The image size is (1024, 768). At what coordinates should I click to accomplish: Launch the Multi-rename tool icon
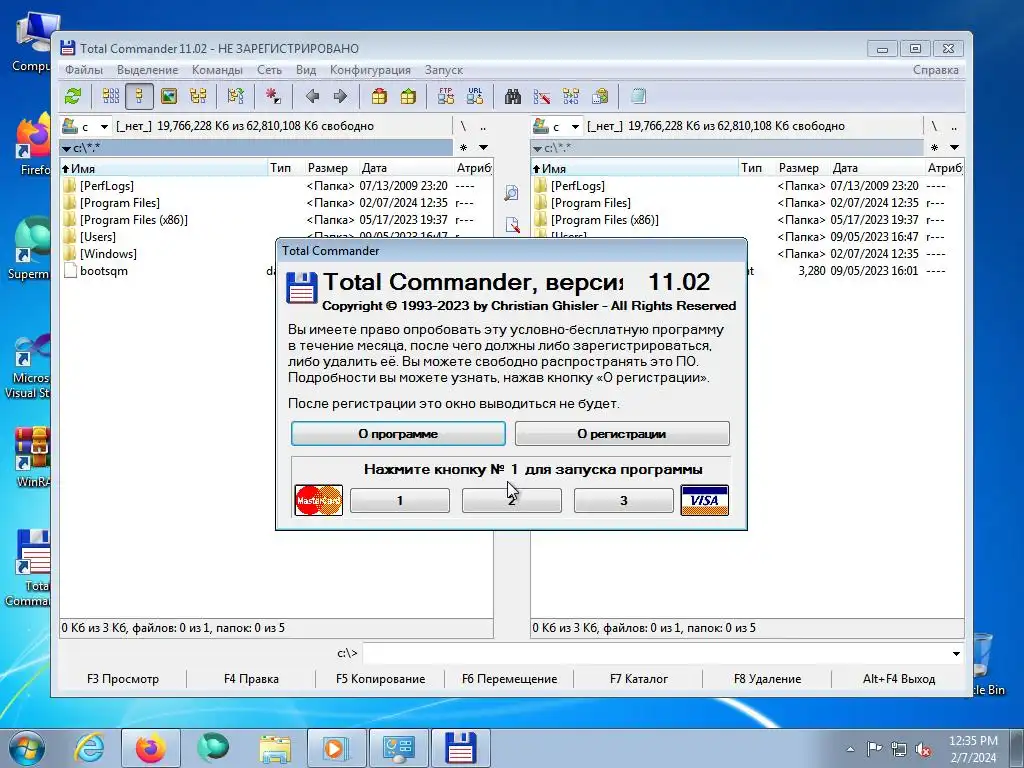pyautogui.click(x=542, y=97)
